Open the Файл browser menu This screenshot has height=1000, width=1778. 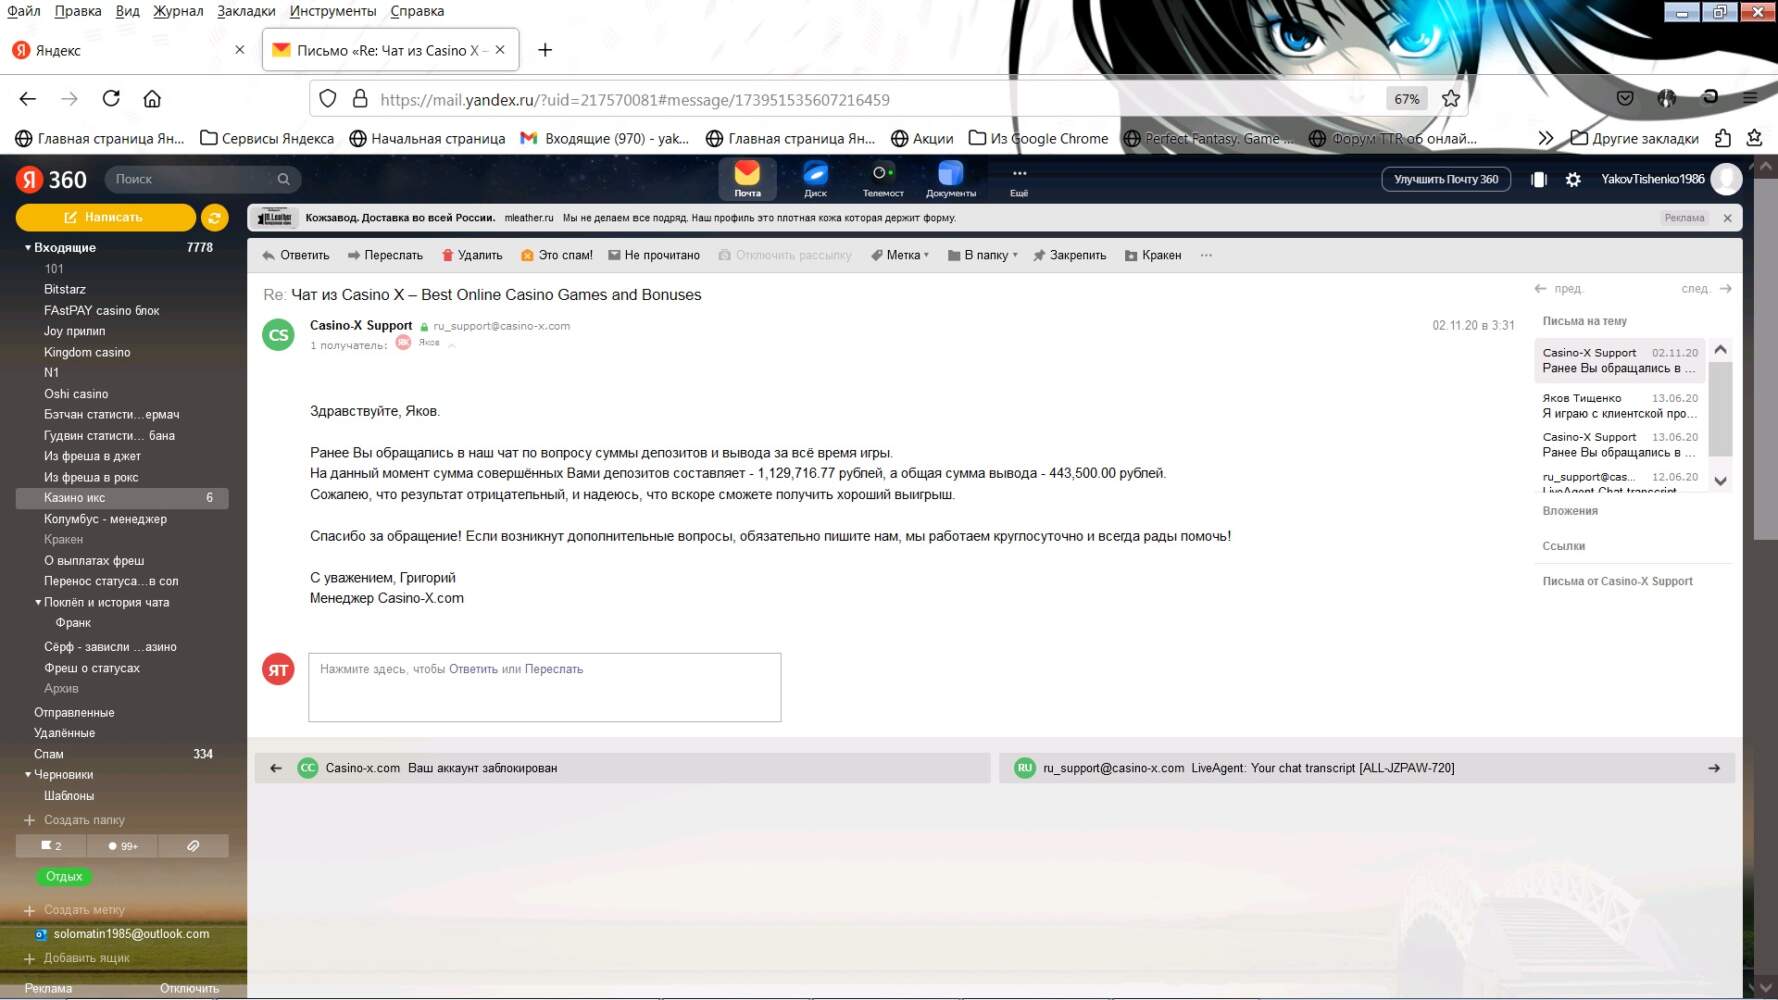24,11
